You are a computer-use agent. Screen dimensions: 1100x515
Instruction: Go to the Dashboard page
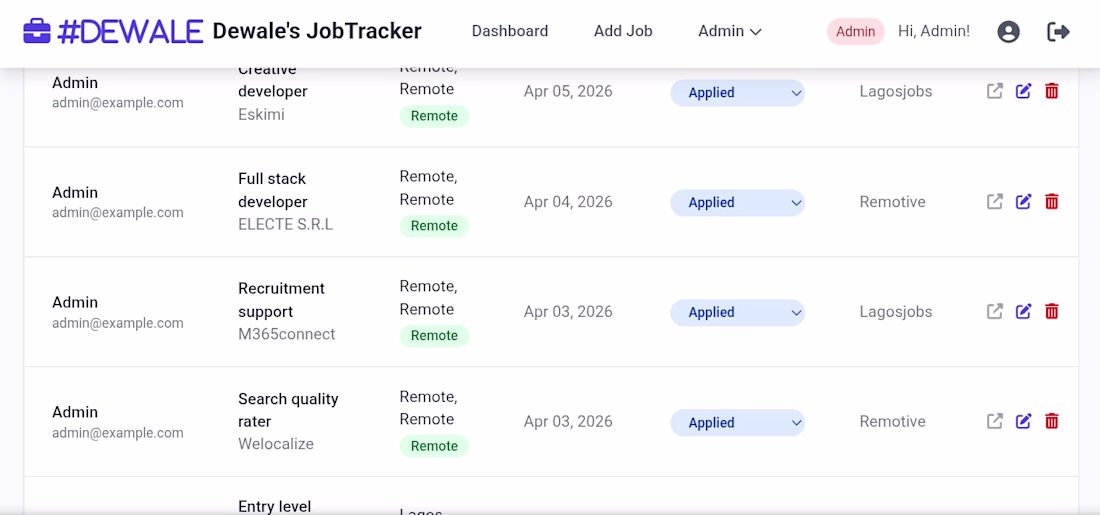510,31
